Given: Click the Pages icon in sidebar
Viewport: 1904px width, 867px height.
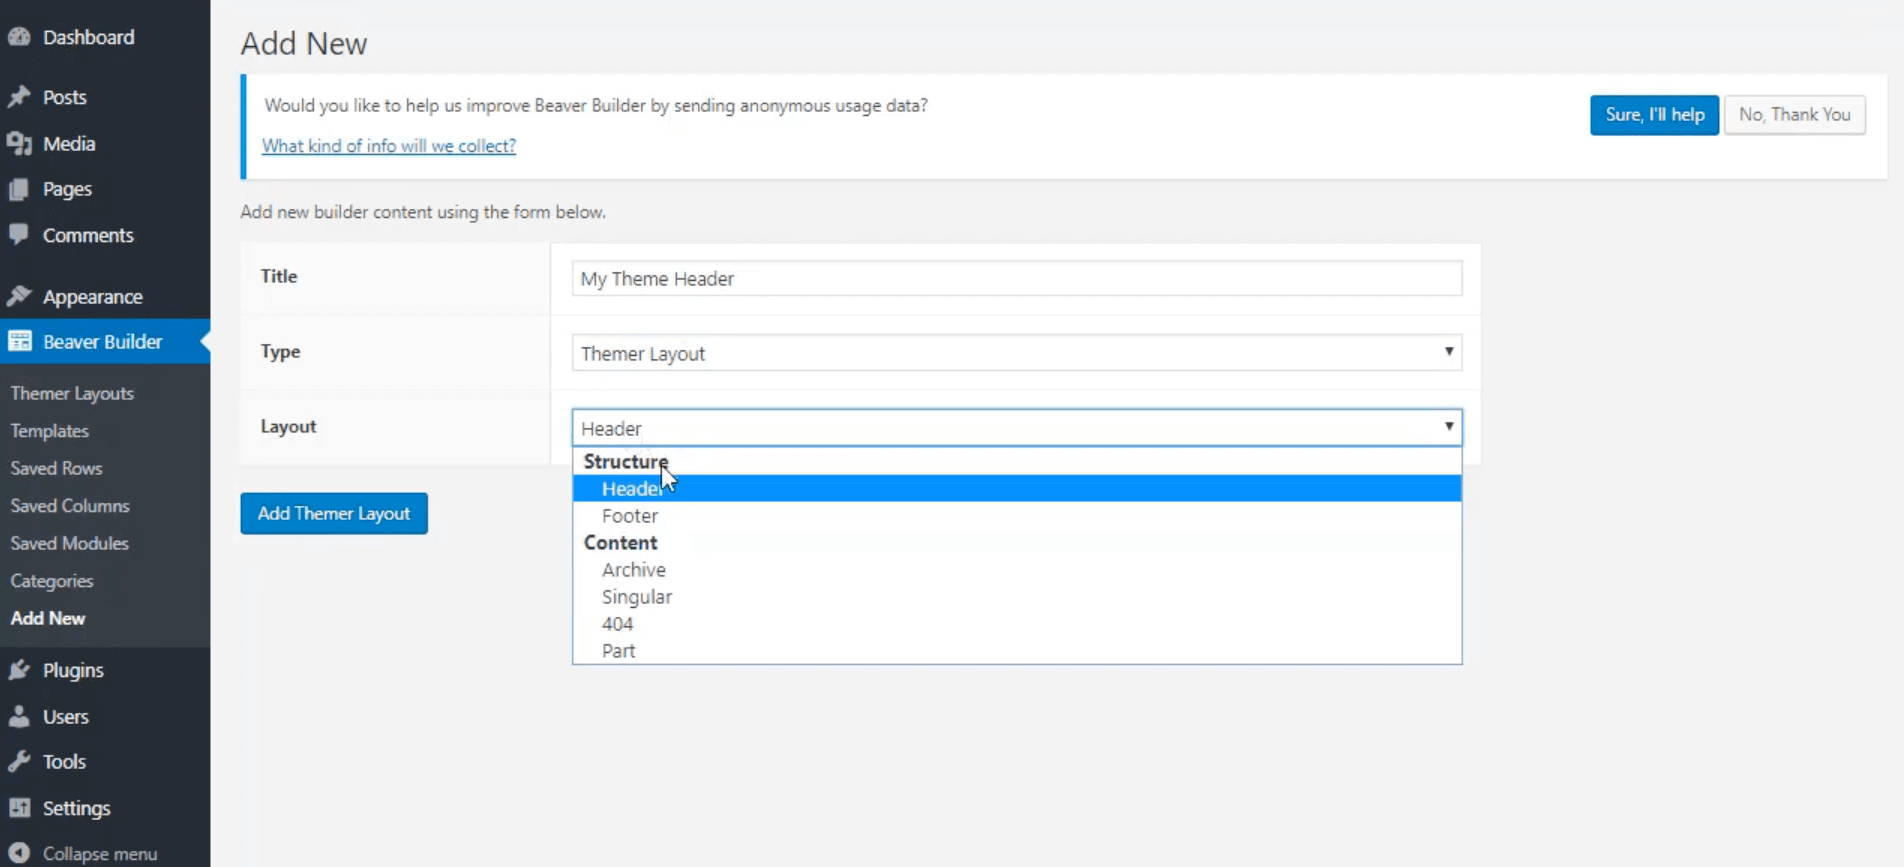Looking at the screenshot, I should pos(19,189).
